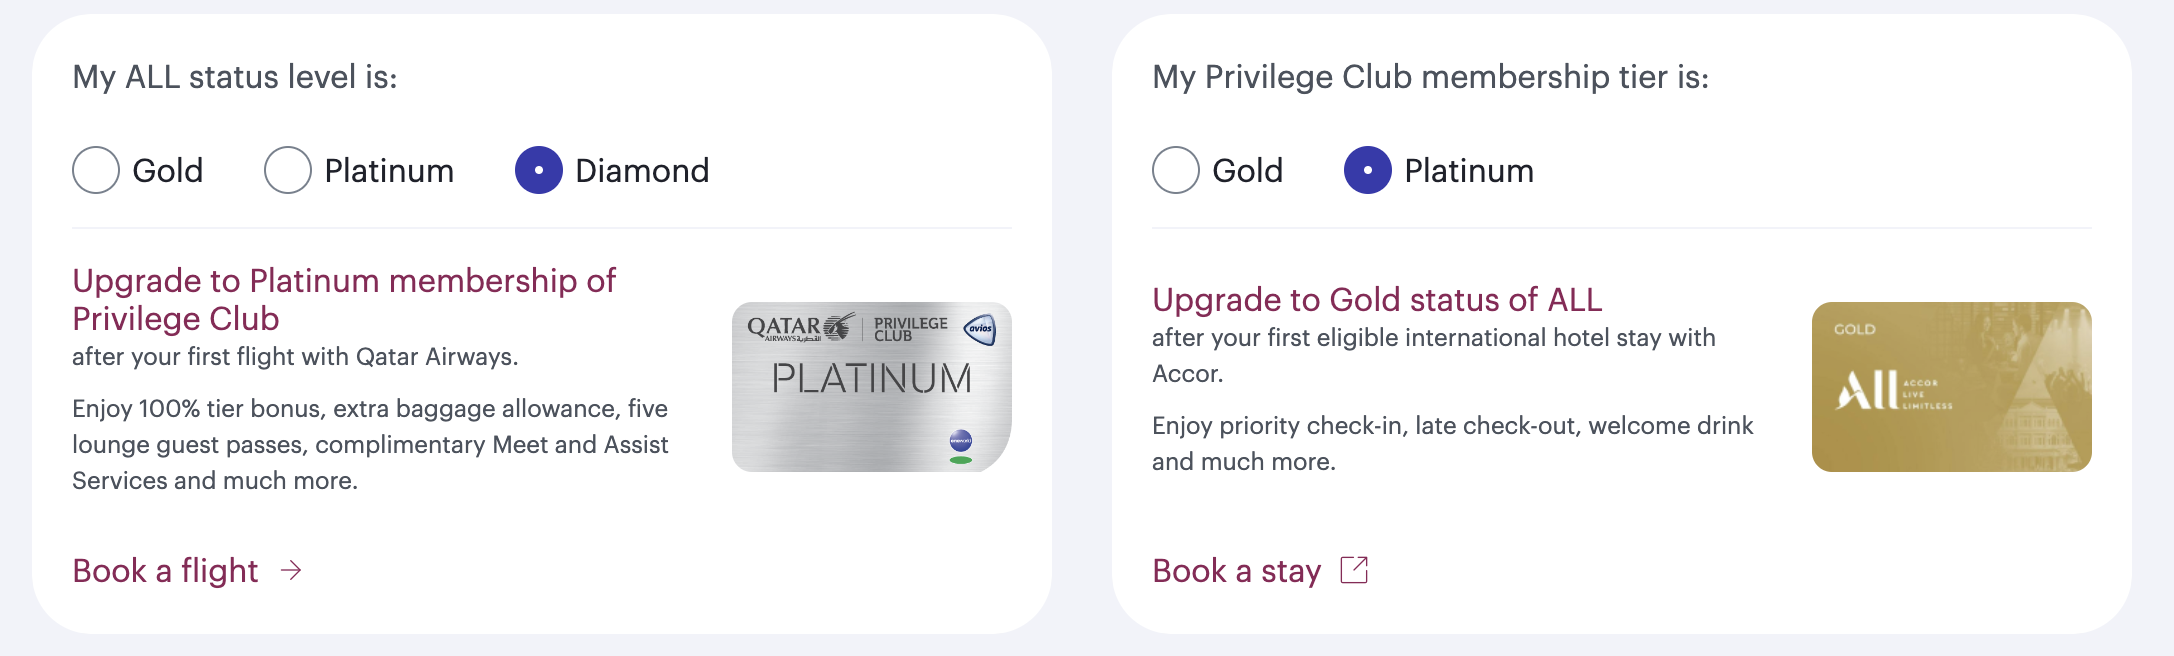Select the Diamond ALL status radio button
This screenshot has height=656, width=2174.
tap(539, 171)
